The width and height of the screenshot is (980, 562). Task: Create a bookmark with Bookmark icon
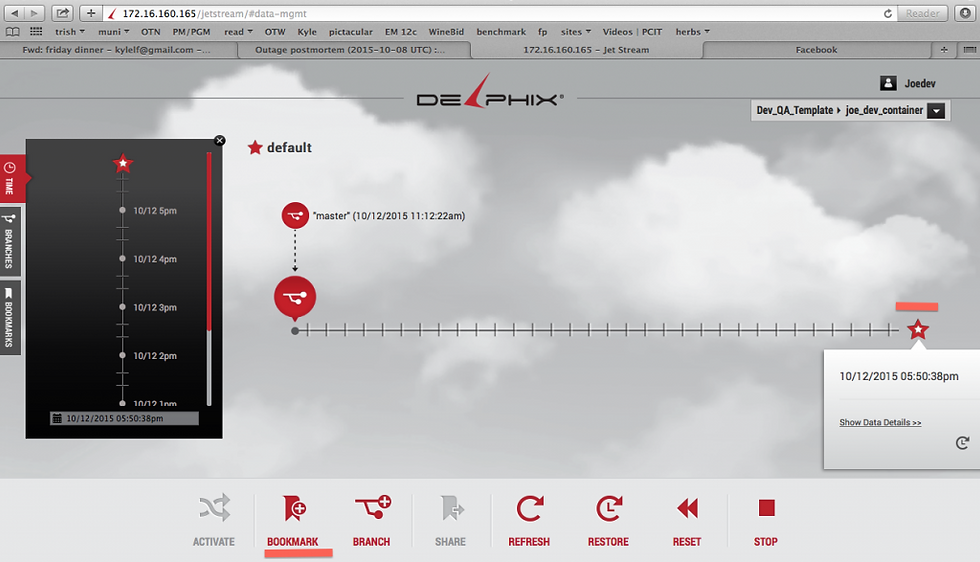[294, 508]
